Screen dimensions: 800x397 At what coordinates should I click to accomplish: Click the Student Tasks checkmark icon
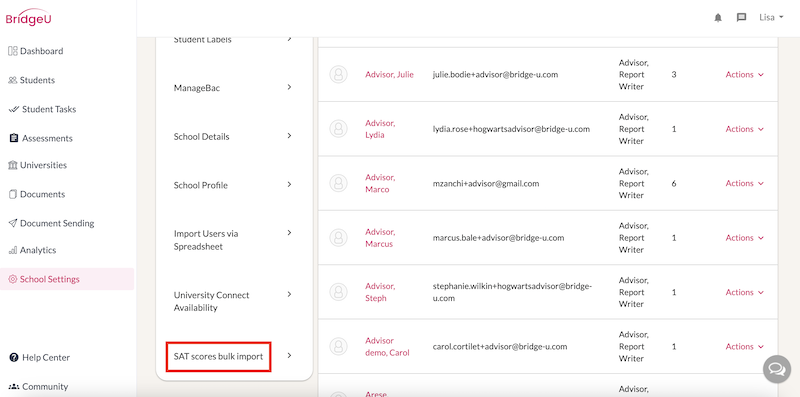pyautogui.click(x=14, y=109)
